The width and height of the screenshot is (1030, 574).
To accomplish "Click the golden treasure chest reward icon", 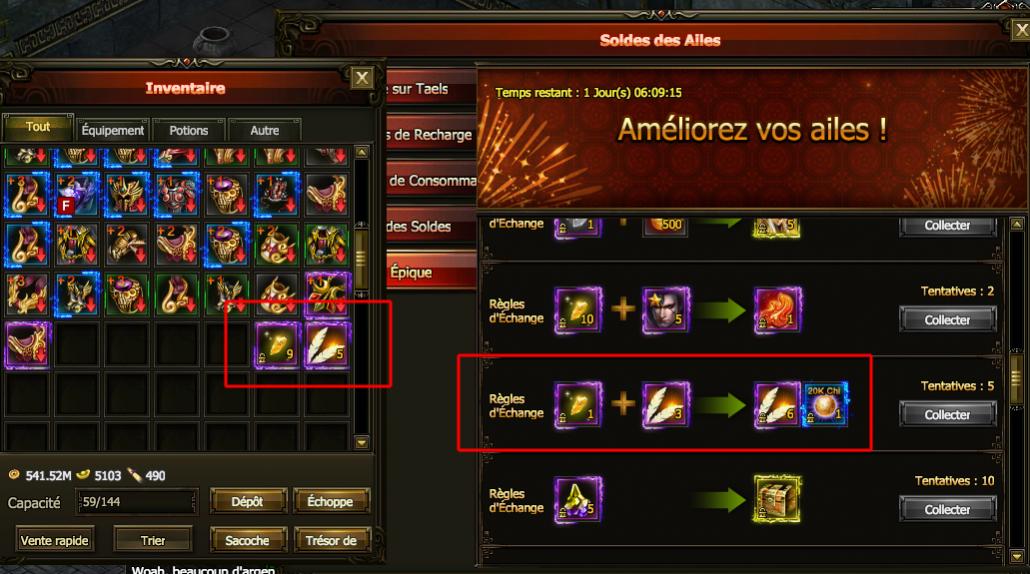I will coord(776,499).
